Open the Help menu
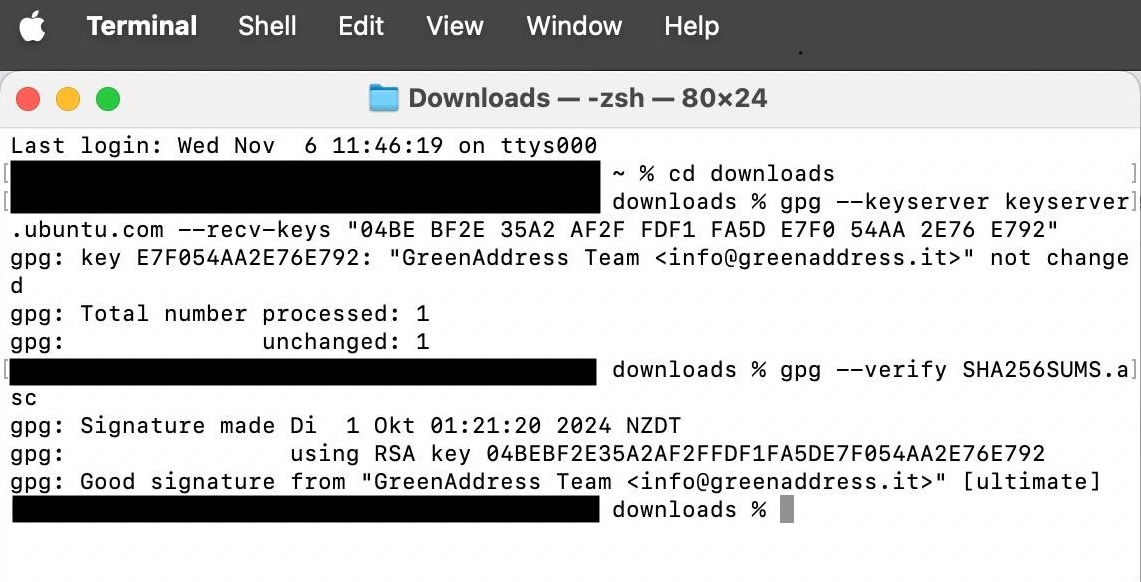 [691, 26]
